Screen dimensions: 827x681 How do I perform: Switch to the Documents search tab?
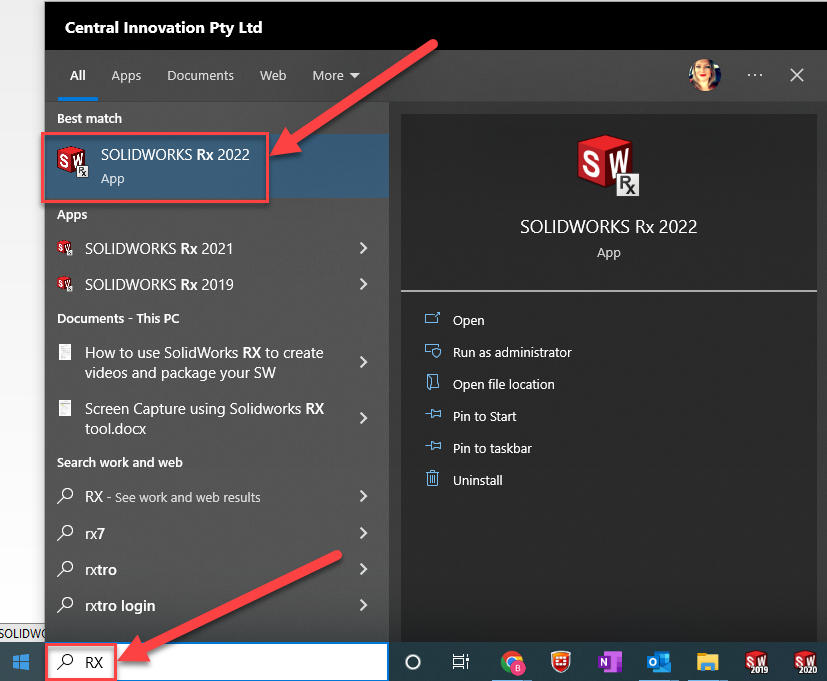pos(200,75)
